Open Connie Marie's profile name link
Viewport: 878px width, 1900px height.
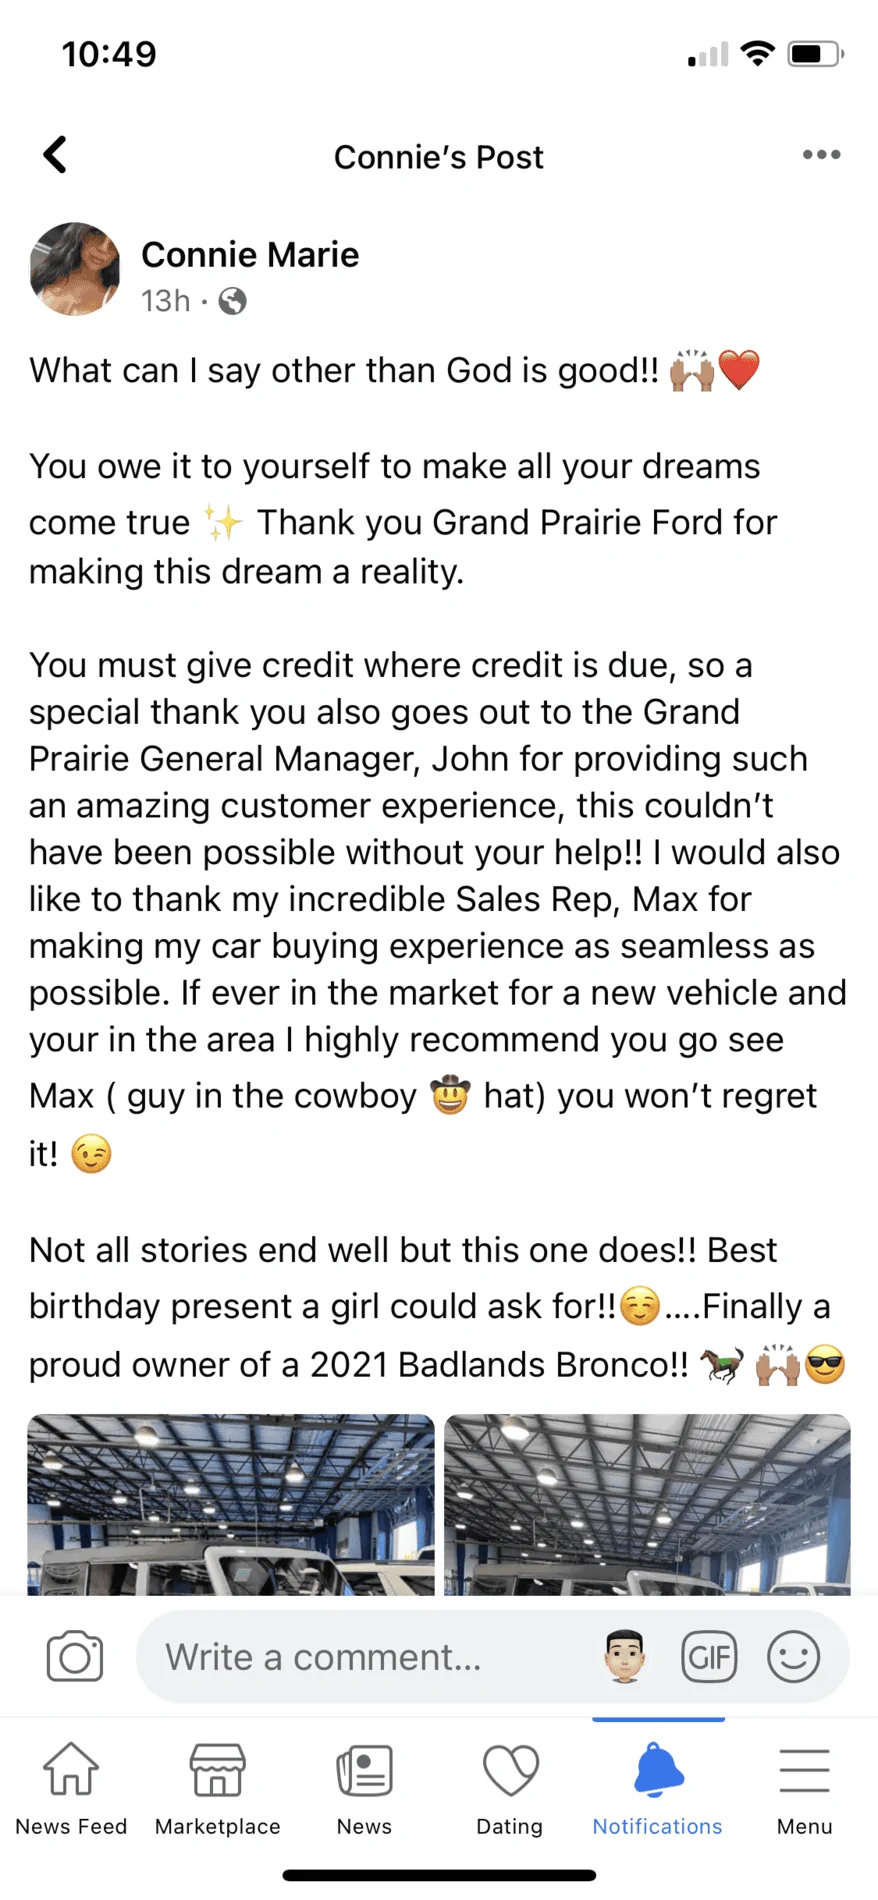click(x=250, y=255)
